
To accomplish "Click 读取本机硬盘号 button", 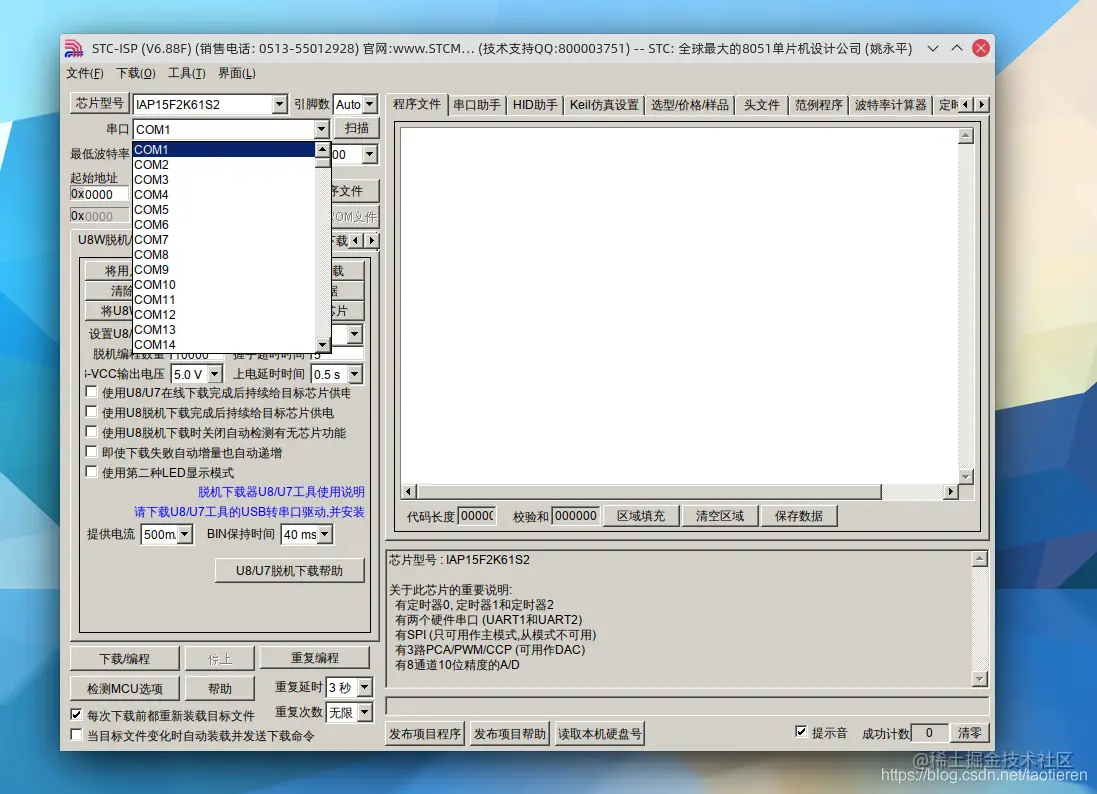I will point(600,734).
